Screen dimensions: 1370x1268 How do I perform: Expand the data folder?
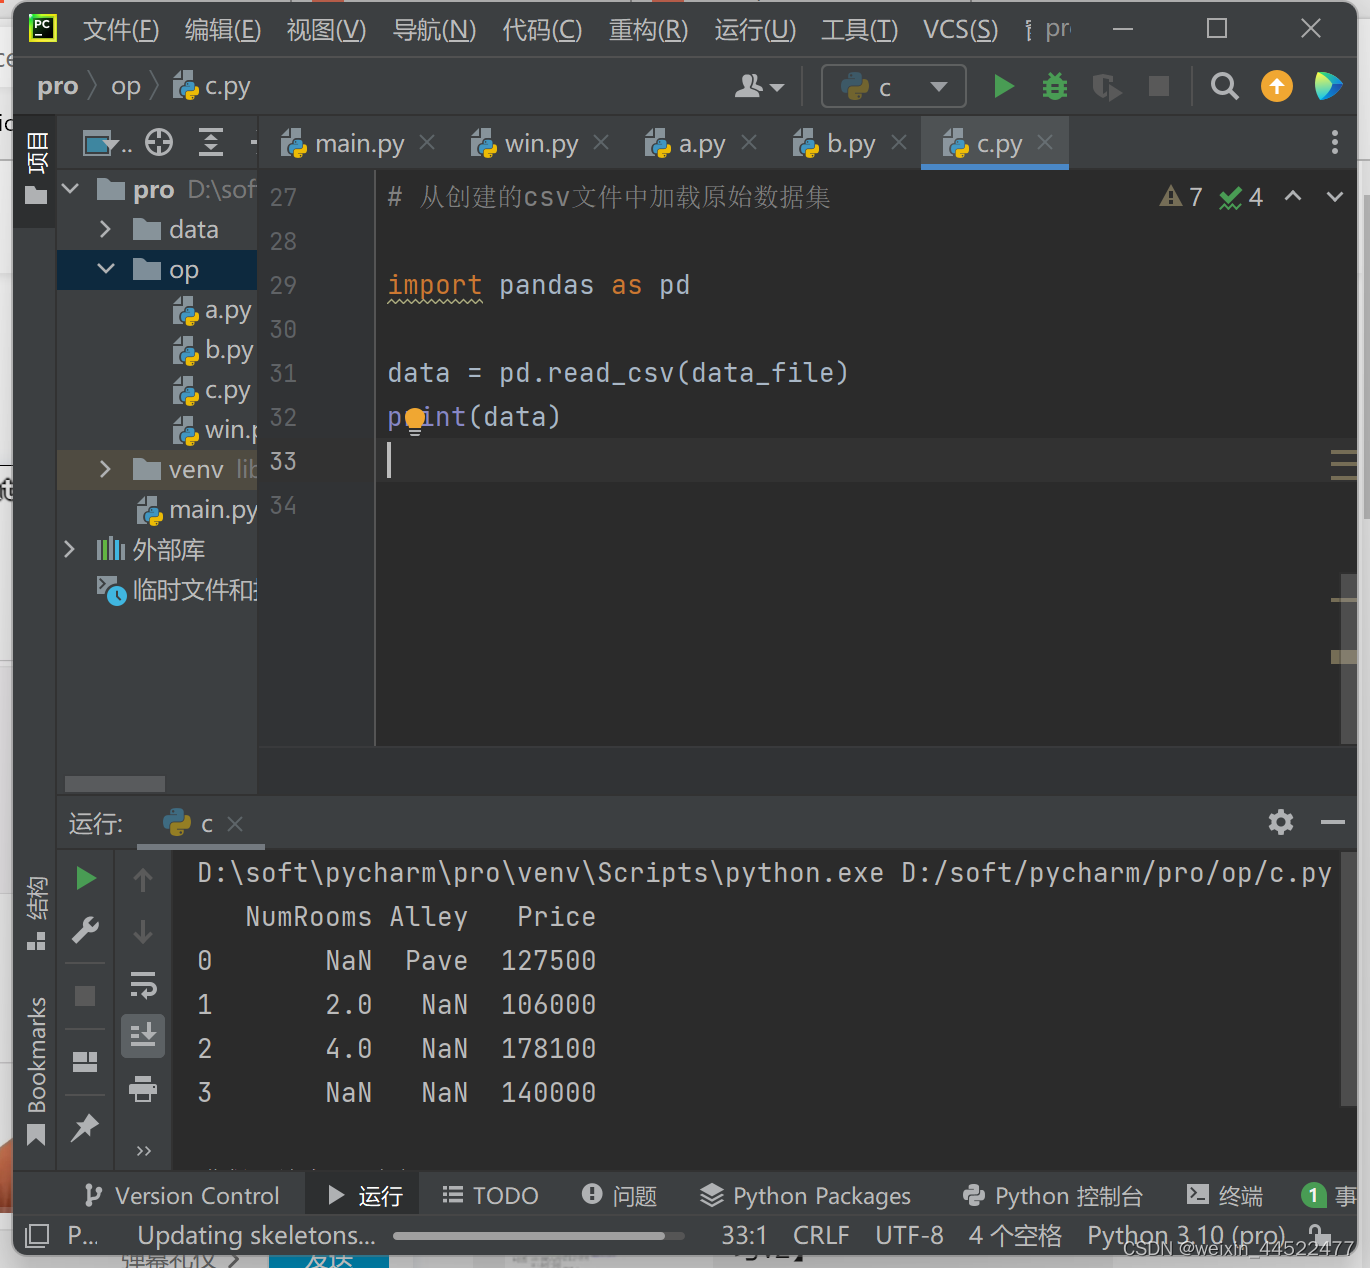tap(106, 229)
